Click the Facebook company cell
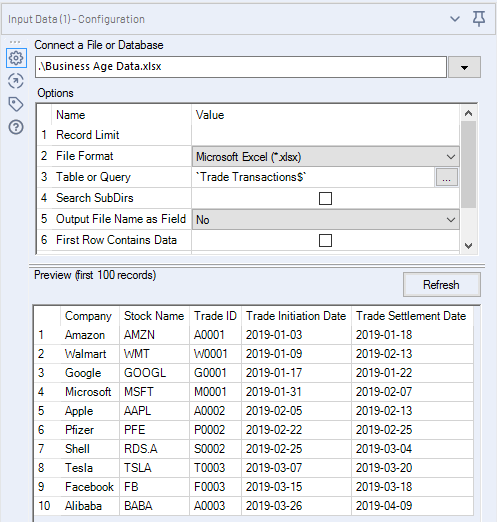This screenshot has height=522, width=497. click(89, 487)
